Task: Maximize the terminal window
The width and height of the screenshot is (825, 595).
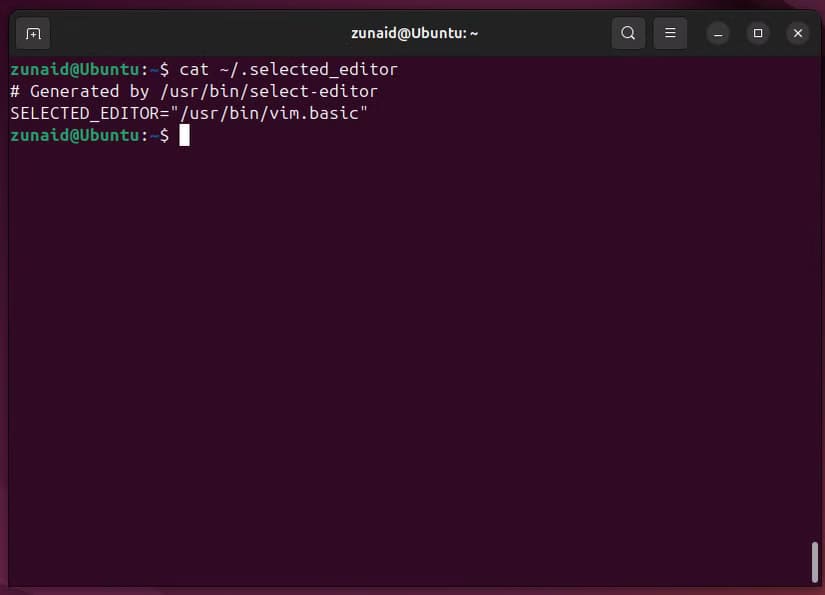Action: pos(758,33)
